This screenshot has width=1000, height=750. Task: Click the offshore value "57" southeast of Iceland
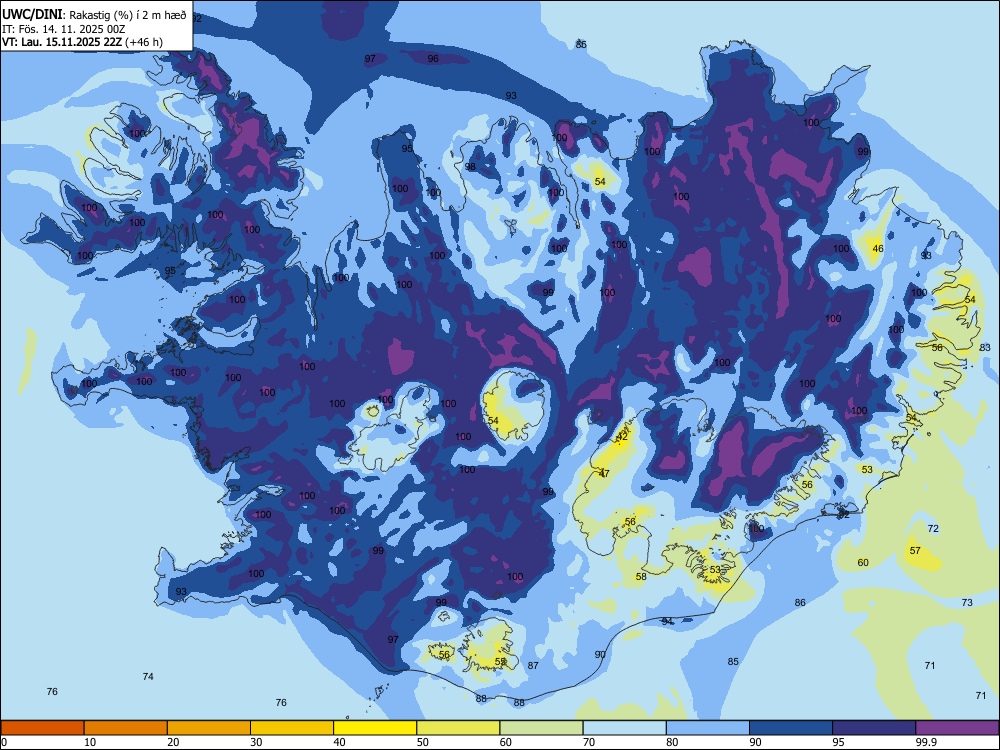(x=915, y=550)
